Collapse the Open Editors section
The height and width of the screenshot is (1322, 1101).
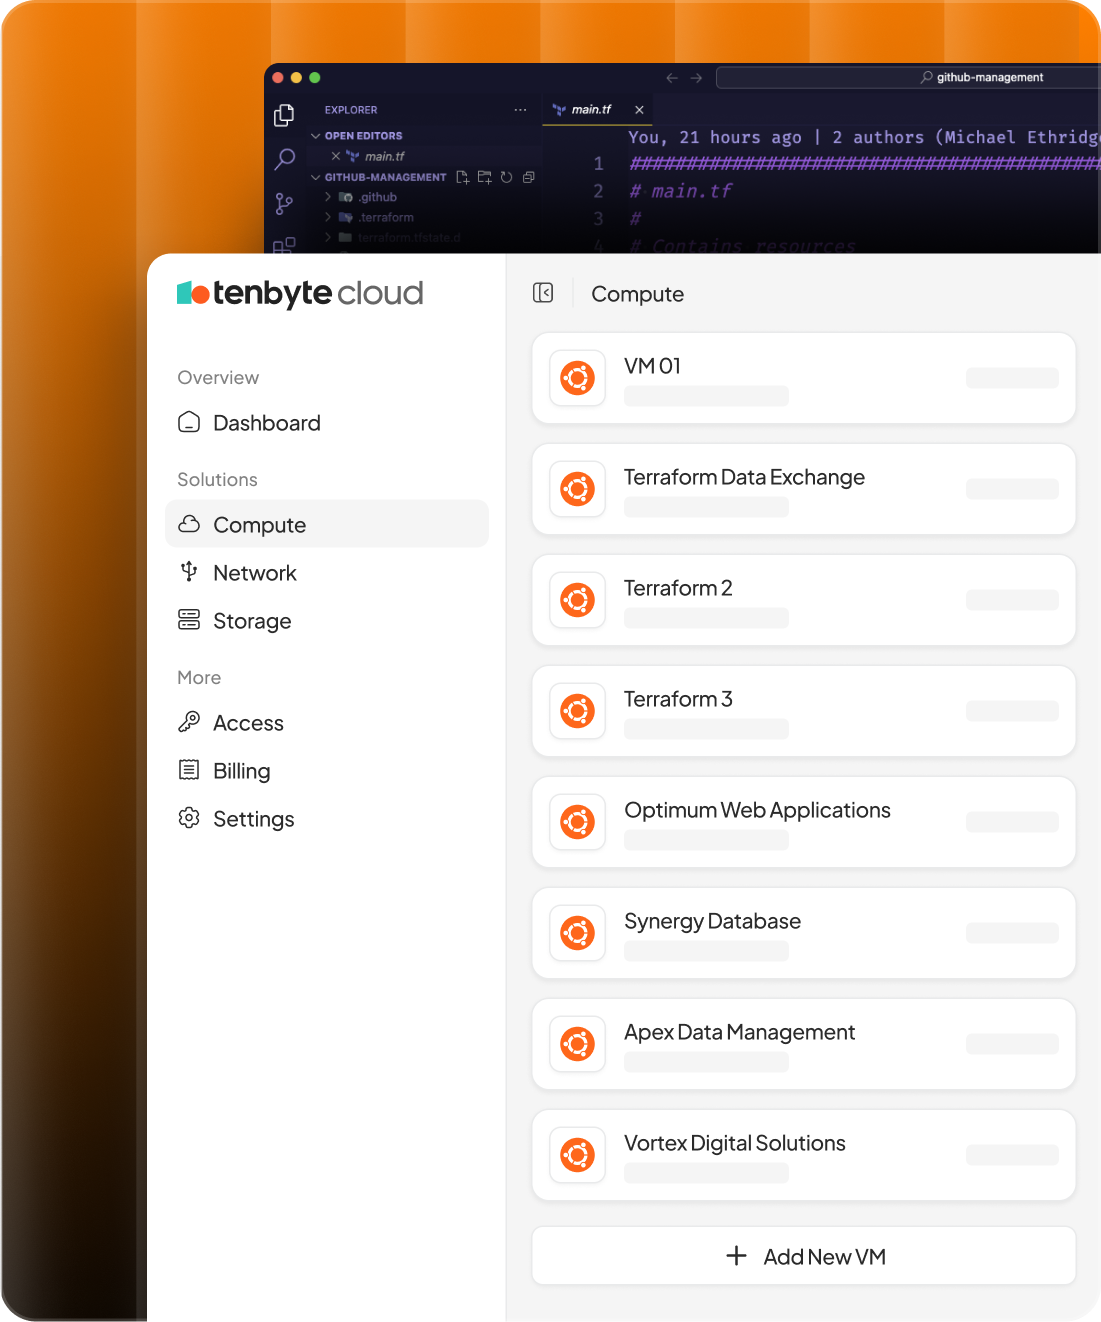coord(316,136)
